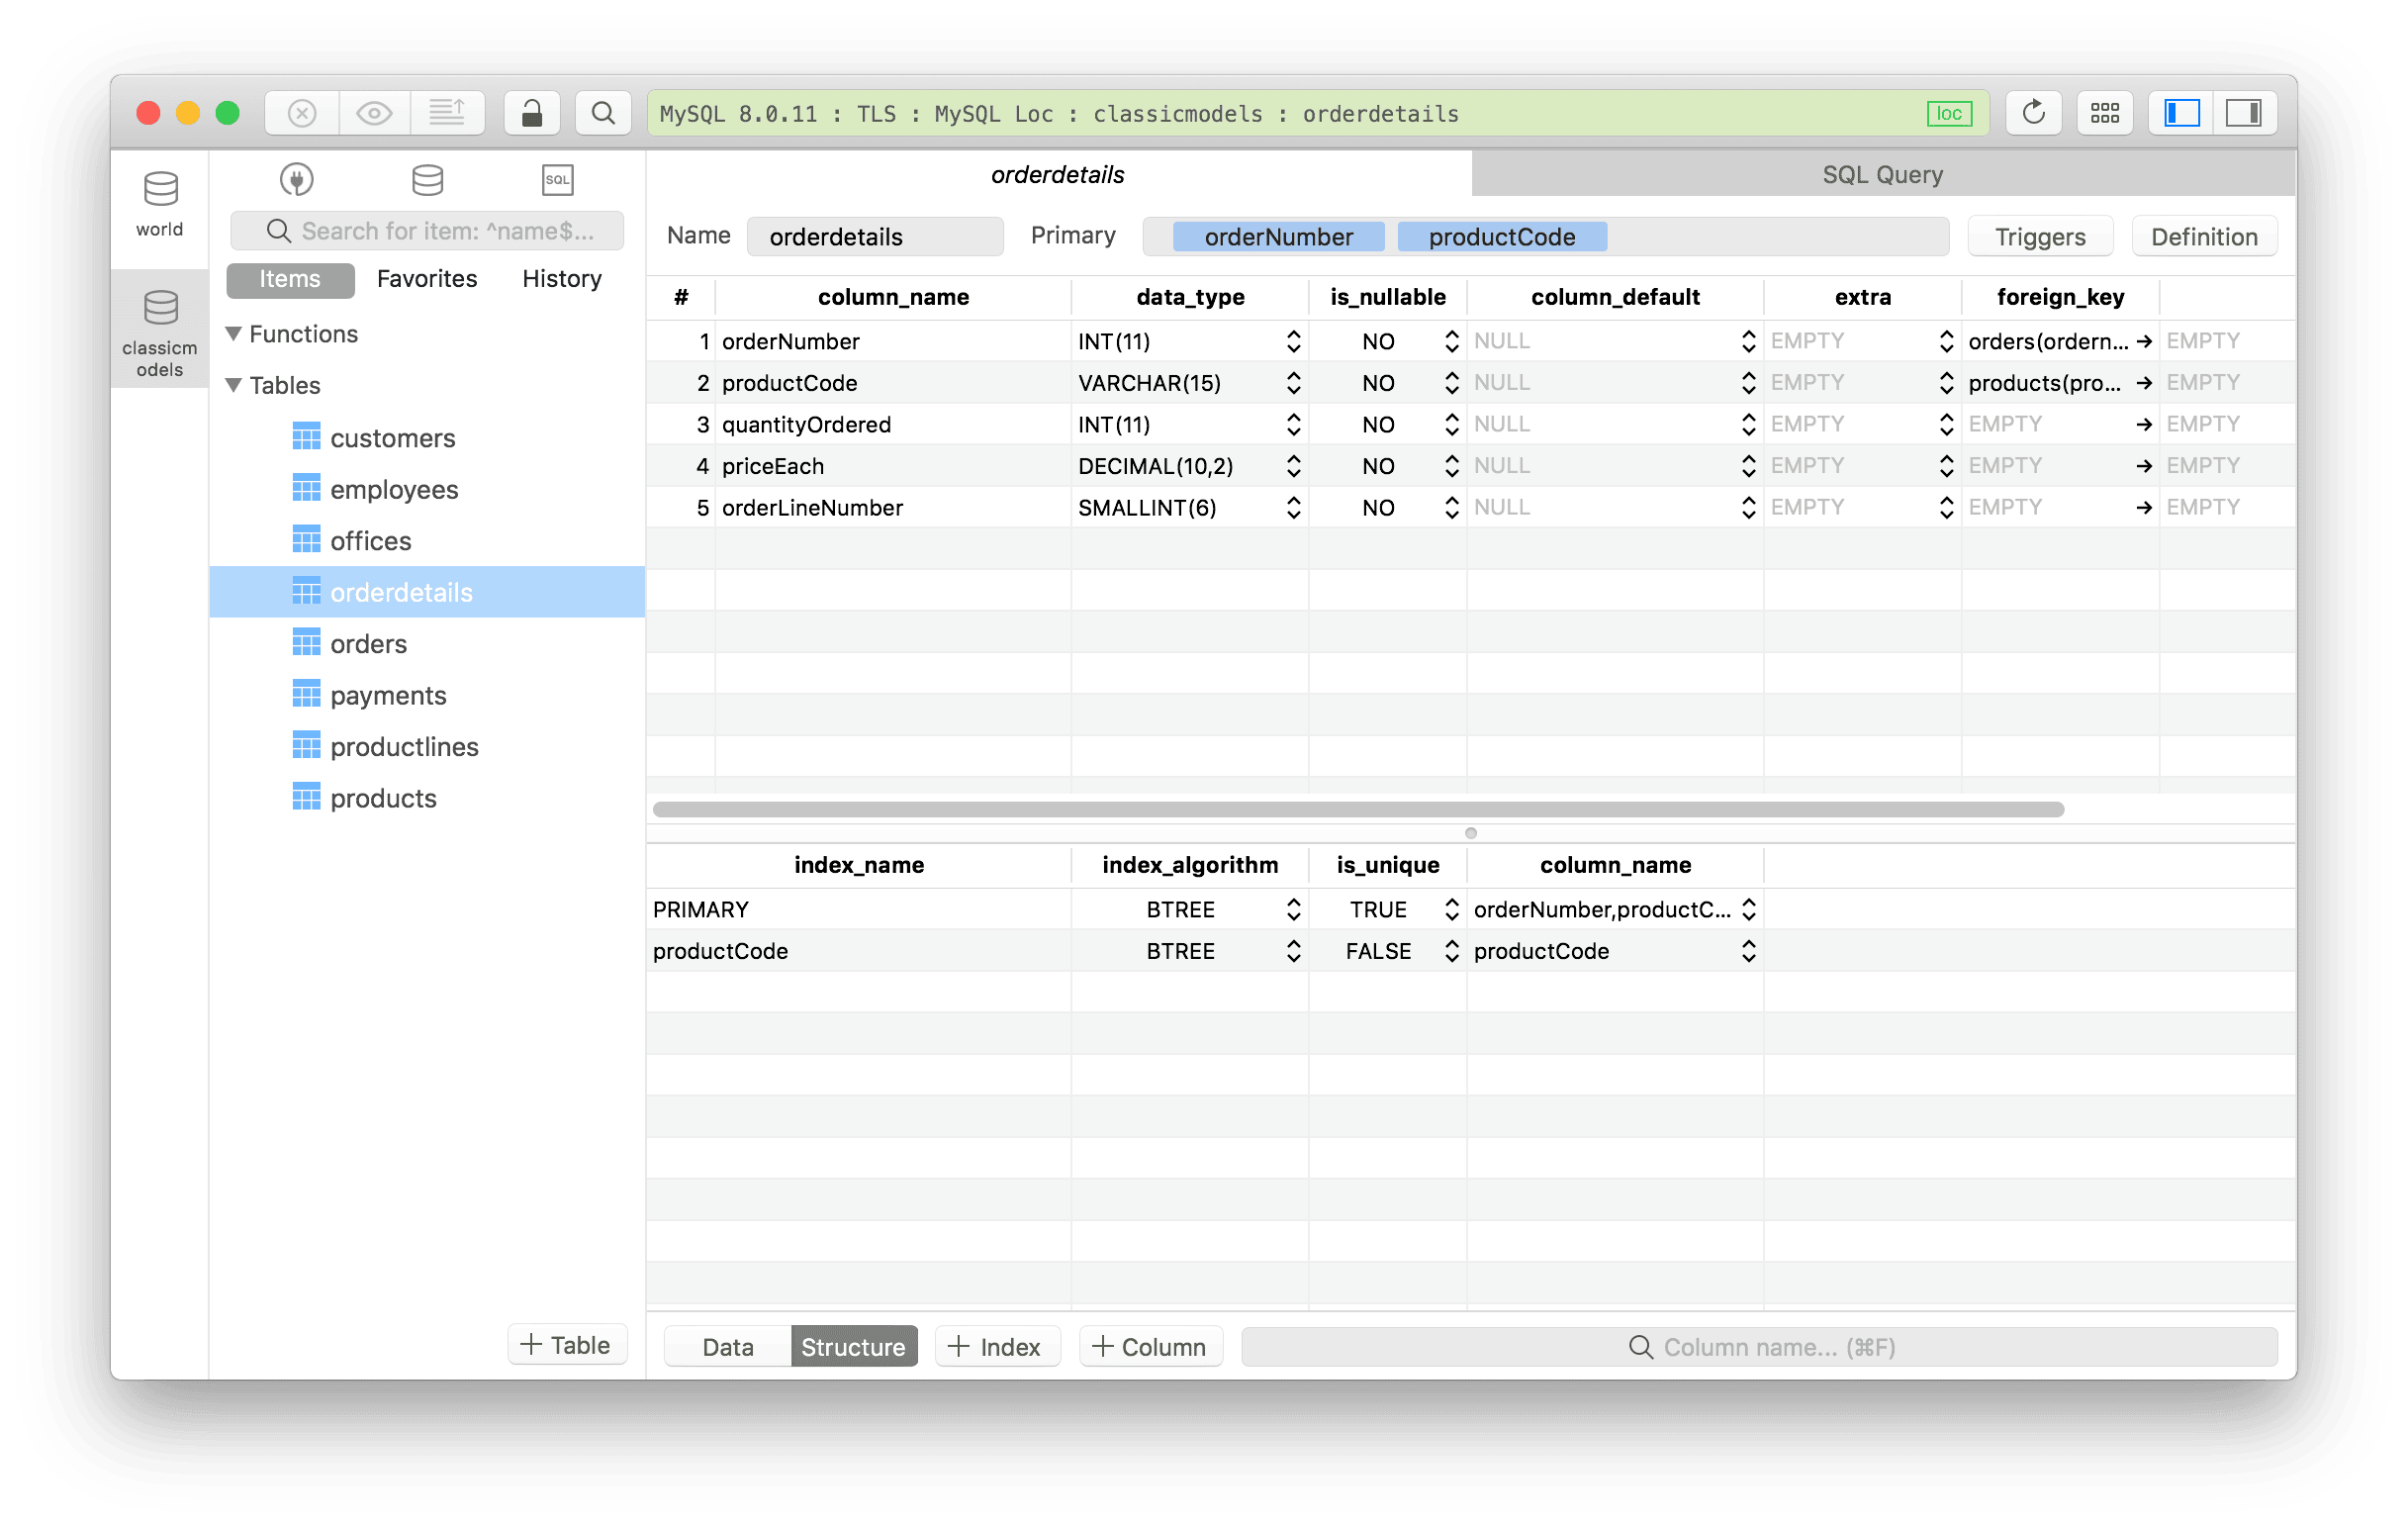
Task: Open the connections grid icon
Action: point(2105,113)
